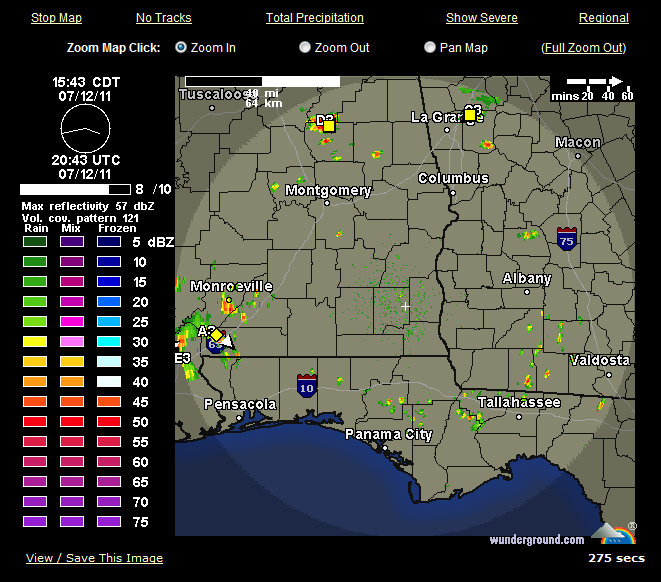Click the Macon city label
Viewport: 661px width, 582px height.
578,142
